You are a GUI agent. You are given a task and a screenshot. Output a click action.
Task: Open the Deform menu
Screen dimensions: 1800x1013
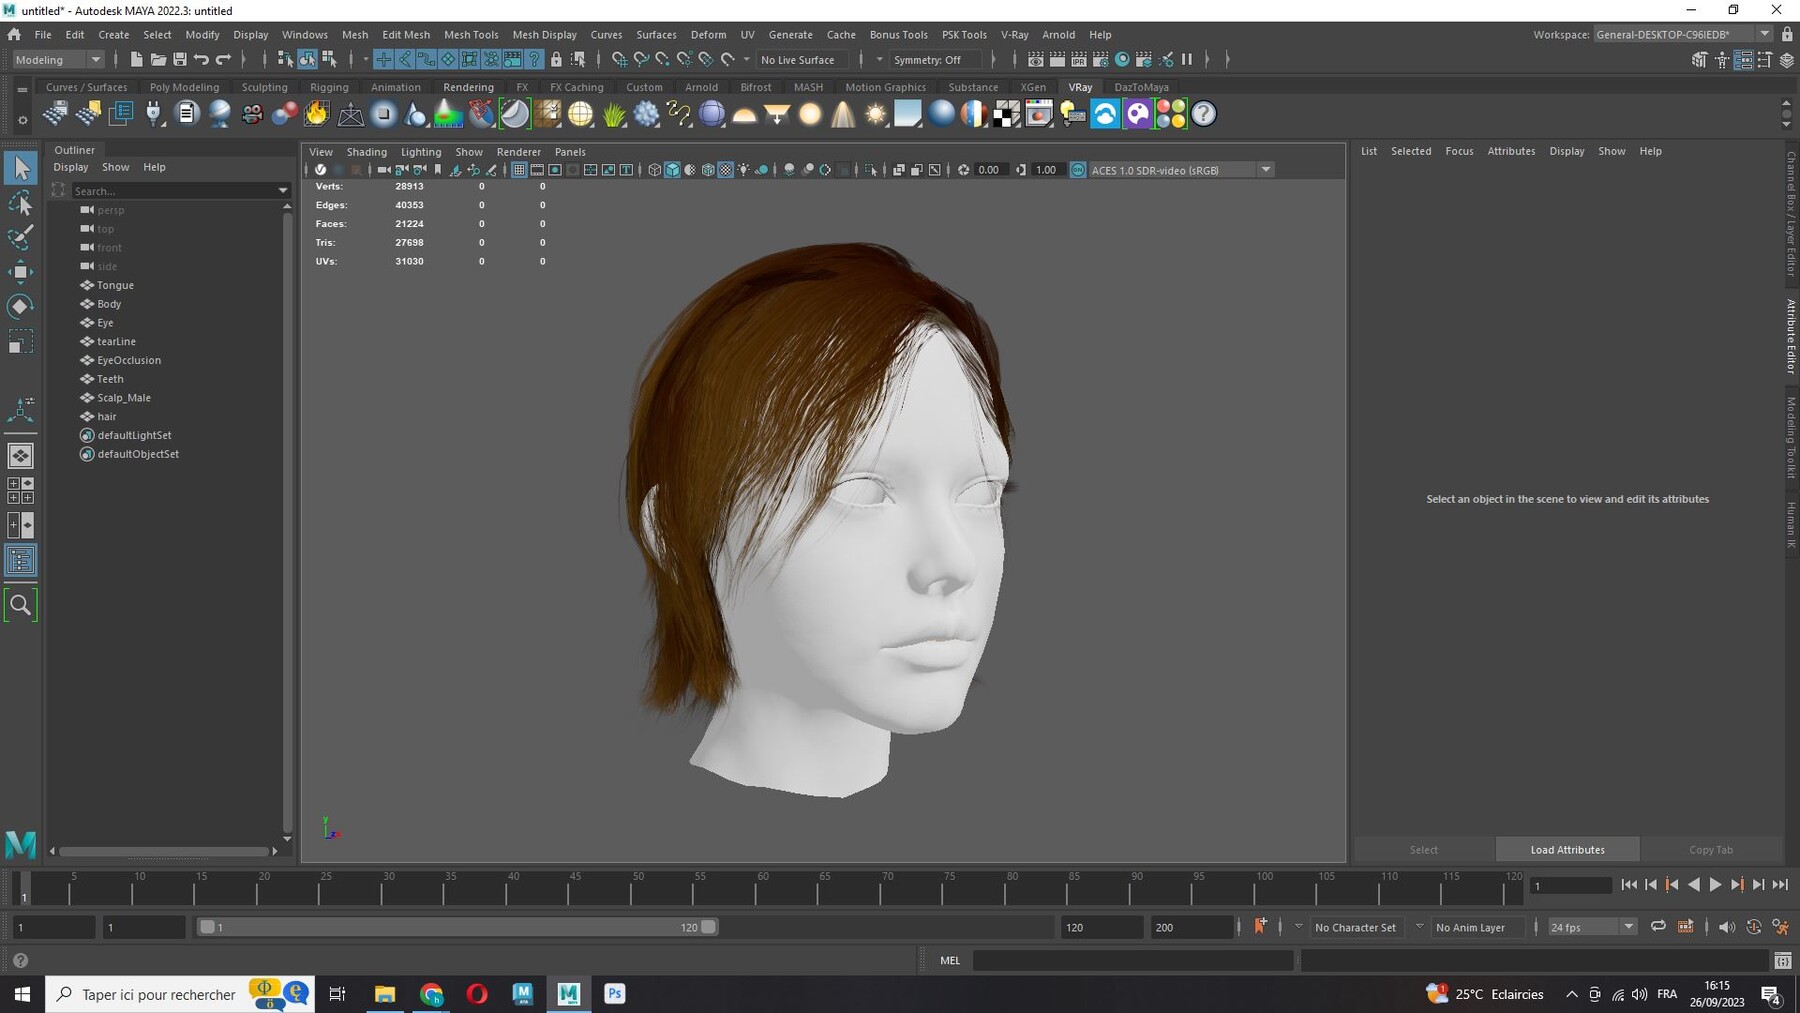click(x=708, y=34)
